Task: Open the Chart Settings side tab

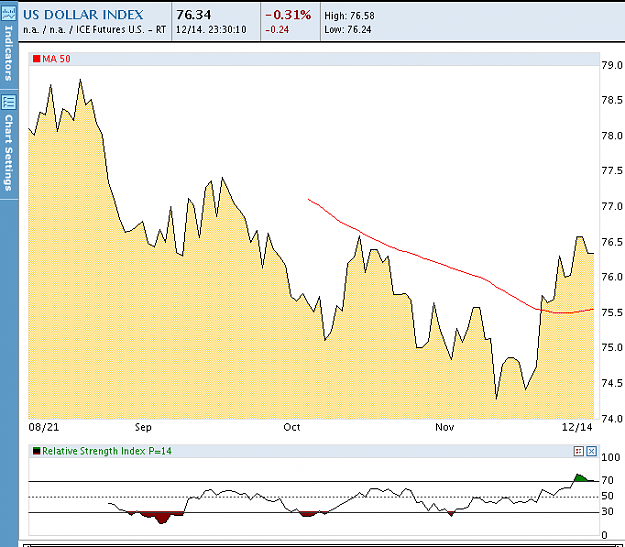Action: tap(9, 145)
